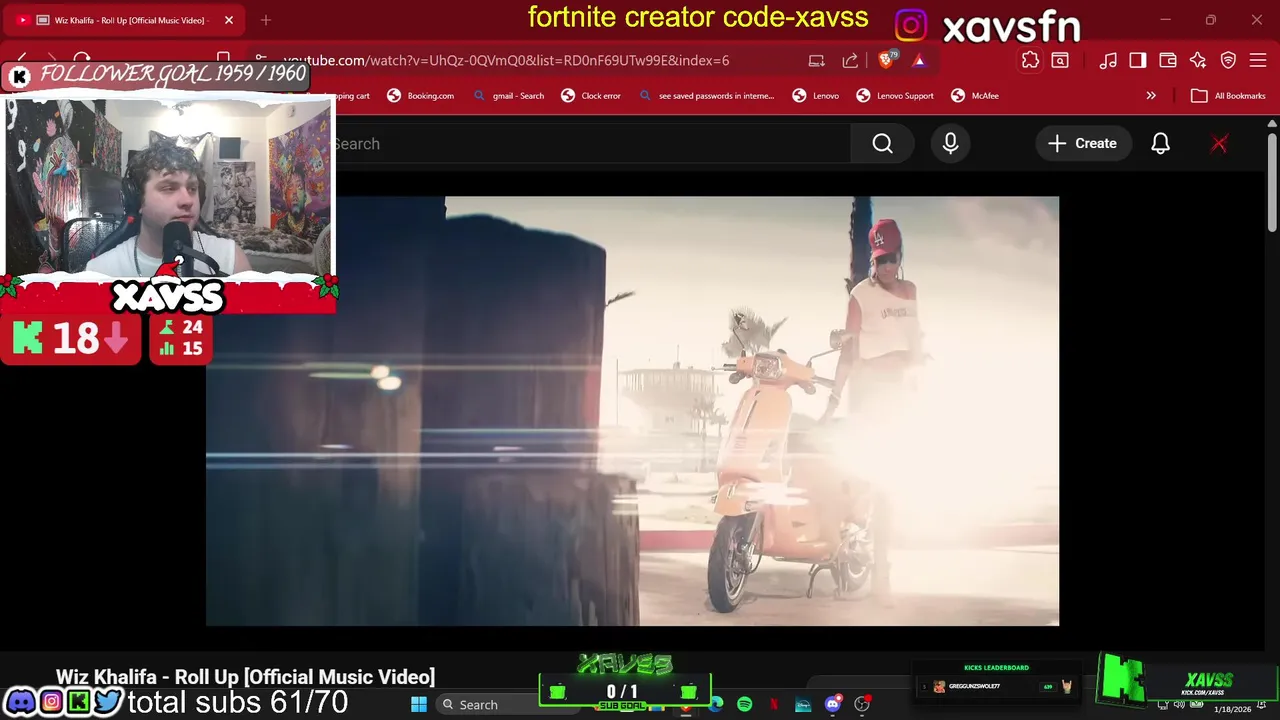Screen dimensions: 1280x720
Task: Open a new browser tab
Action: coord(266,20)
